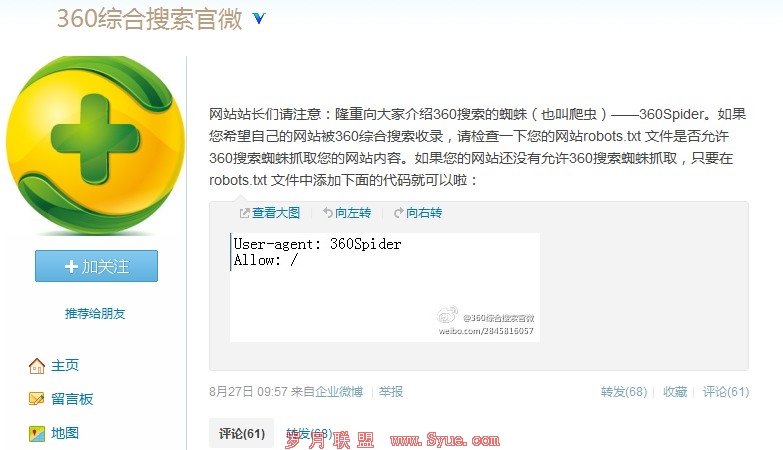Open the 主页 home icon
The image size is (783, 450).
[x=37, y=366]
